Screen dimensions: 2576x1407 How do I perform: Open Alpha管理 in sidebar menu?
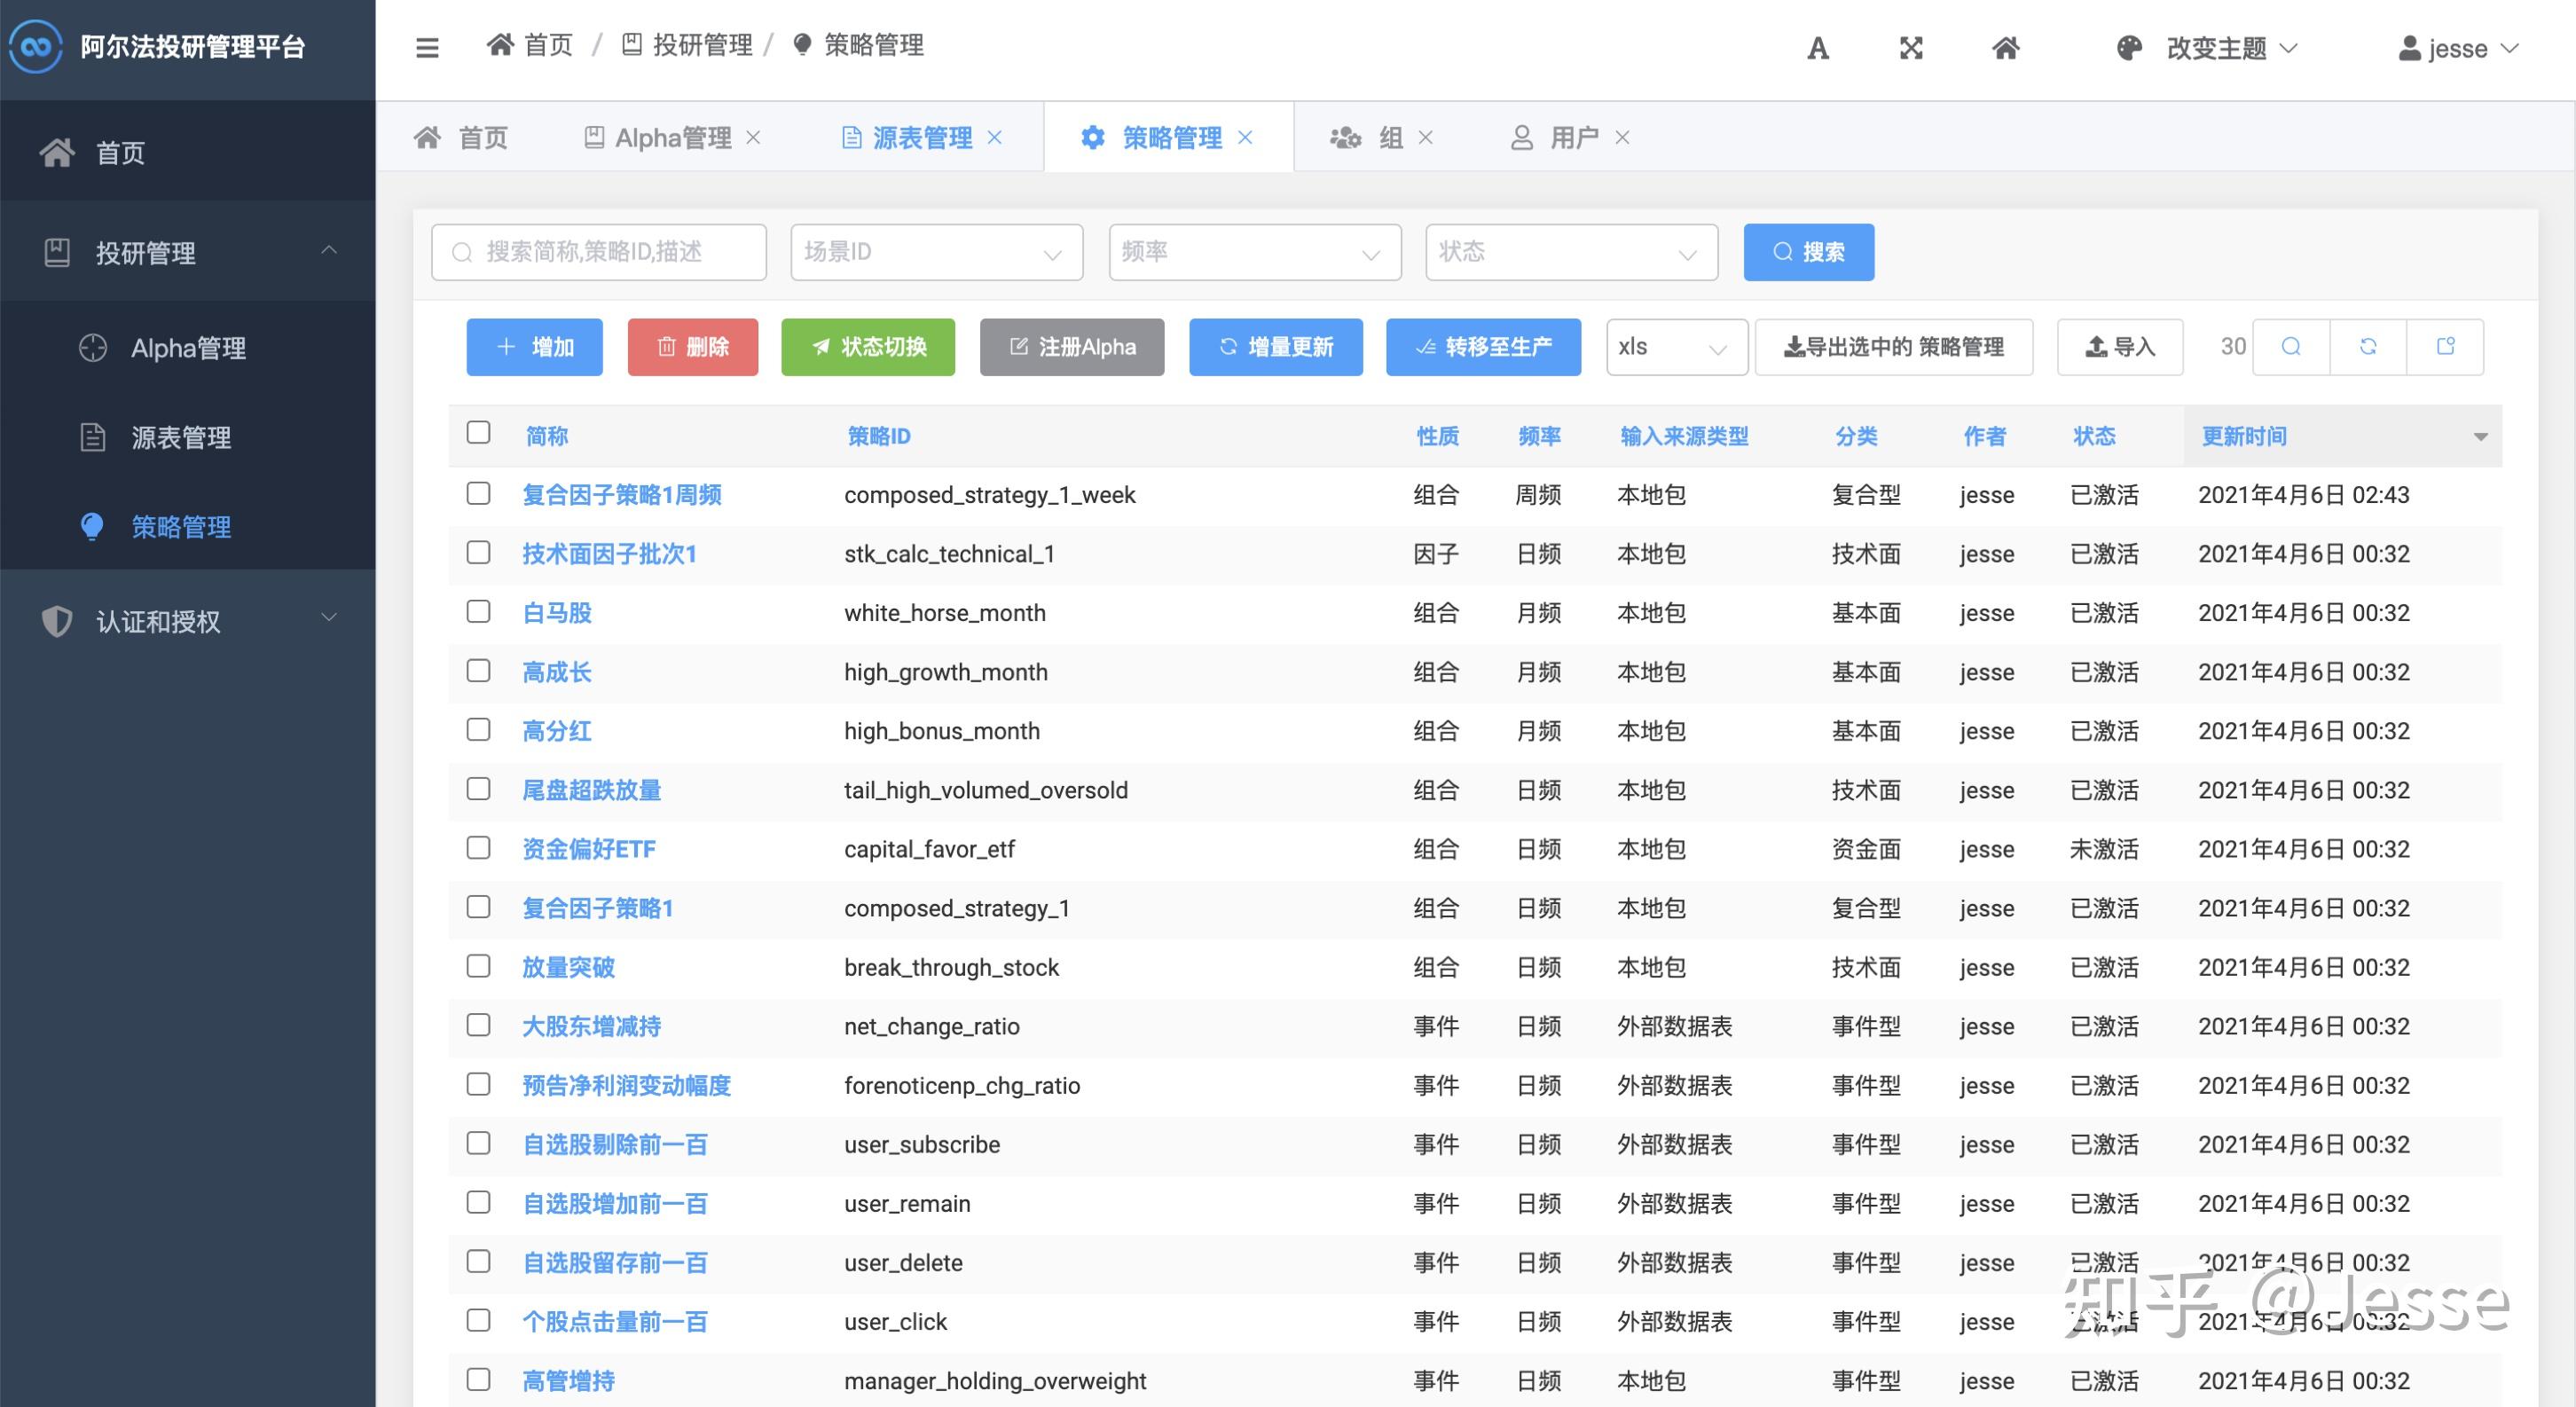[x=188, y=348]
